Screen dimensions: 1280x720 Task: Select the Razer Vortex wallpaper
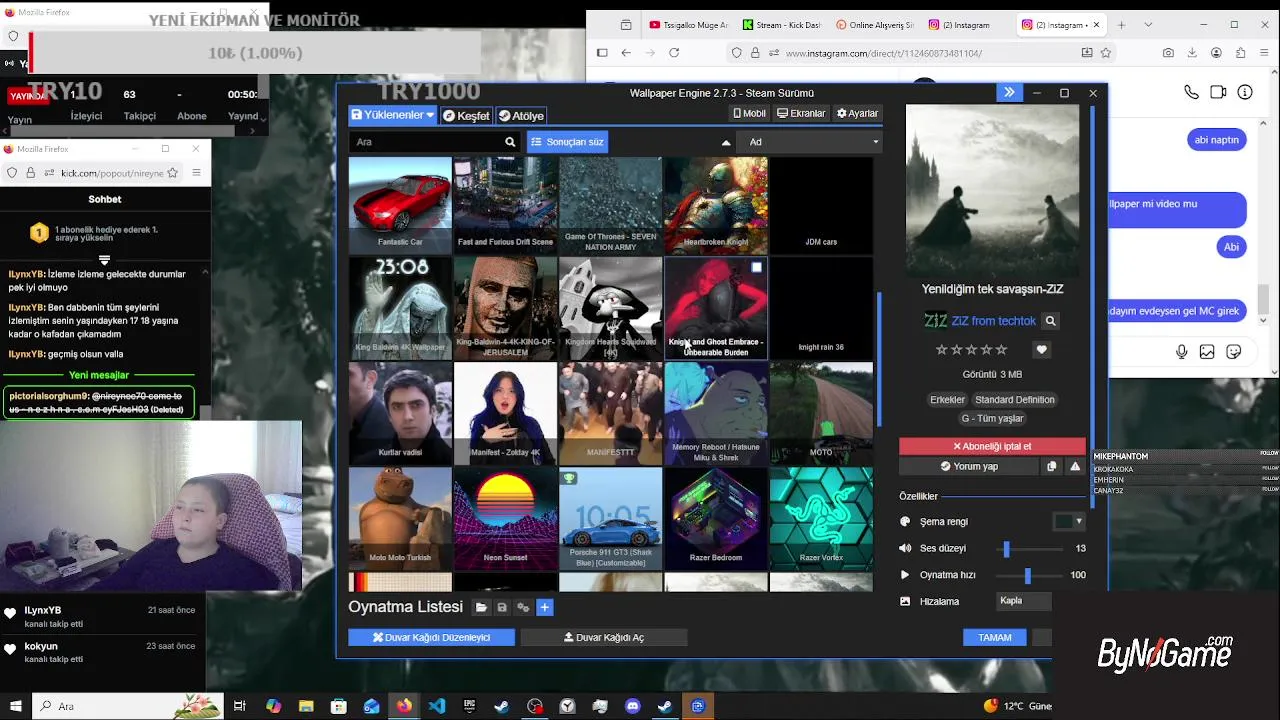click(821, 518)
